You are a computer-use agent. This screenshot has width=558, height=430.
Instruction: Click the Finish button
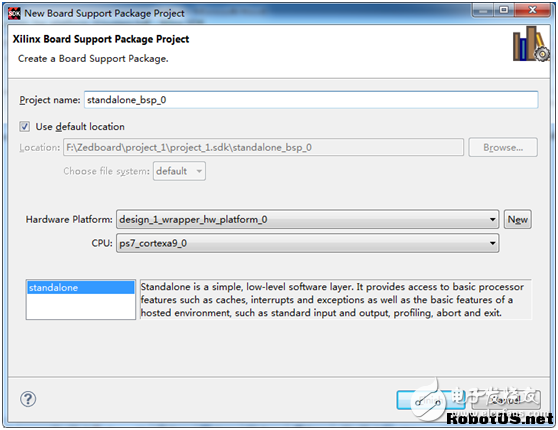point(431,400)
